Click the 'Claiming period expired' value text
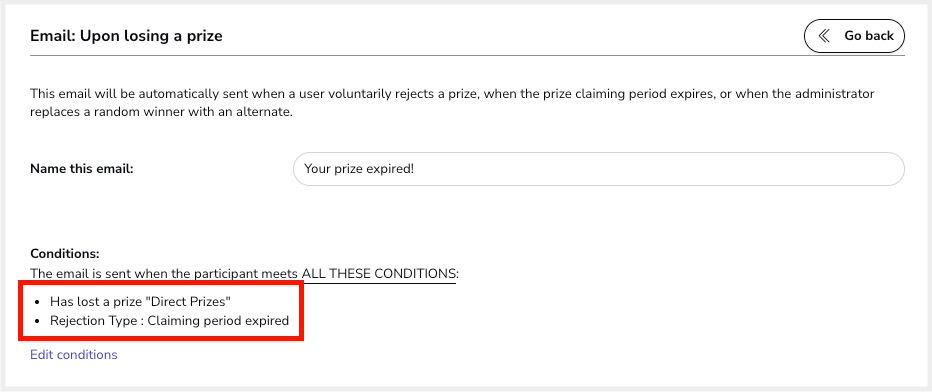This screenshot has width=932, height=392. (218, 321)
